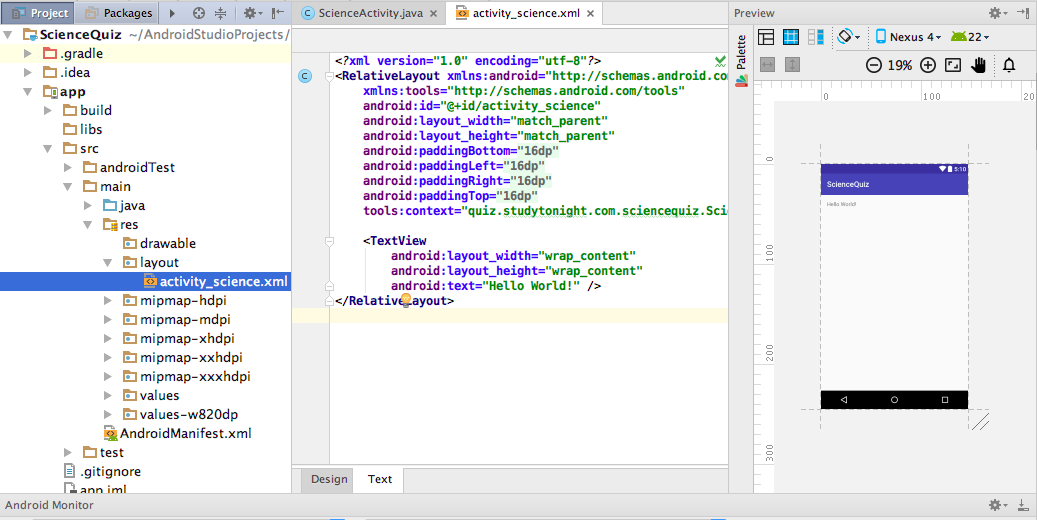Collapse the ScienceQuiz root node
This screenshot has width=1037, height=520.
point(8,34)
